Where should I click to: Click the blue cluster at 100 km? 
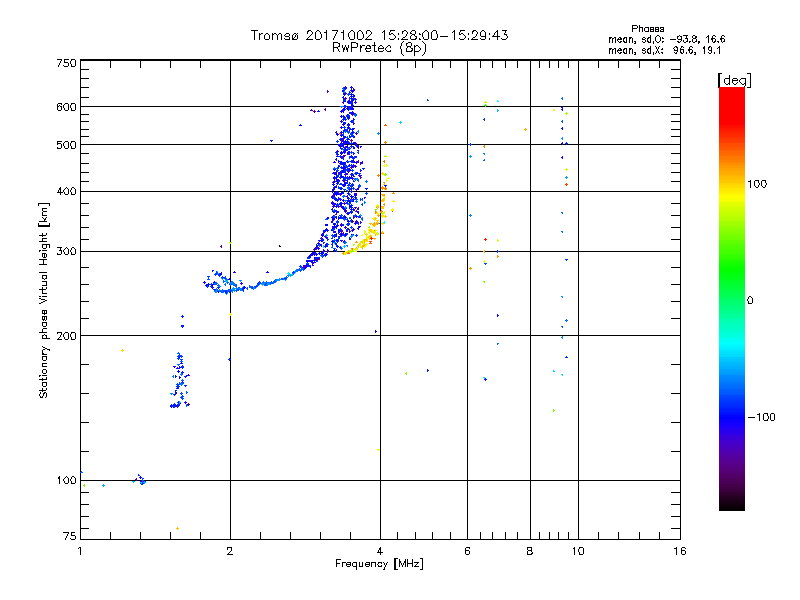click(x=140, y=479)
